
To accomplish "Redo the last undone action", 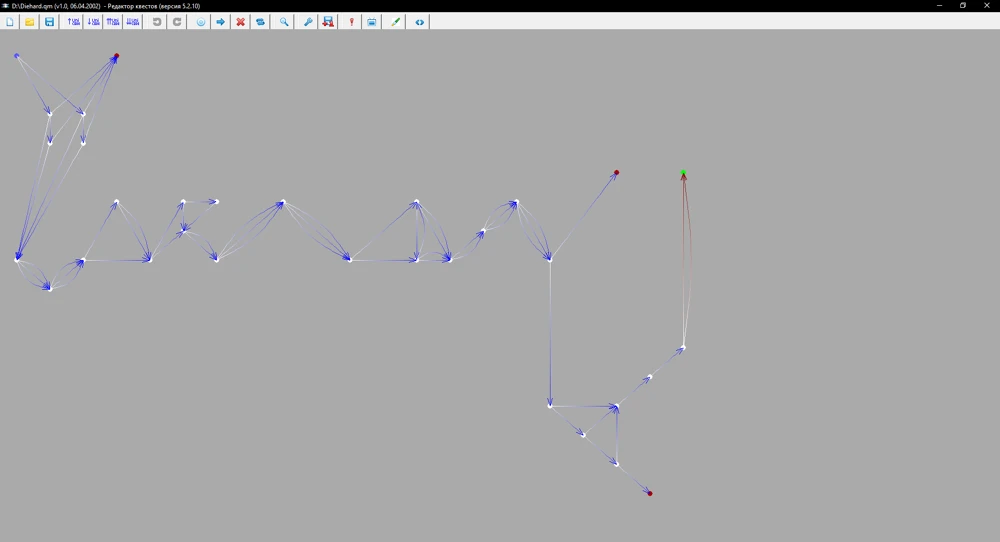I will tap(177, 22).
